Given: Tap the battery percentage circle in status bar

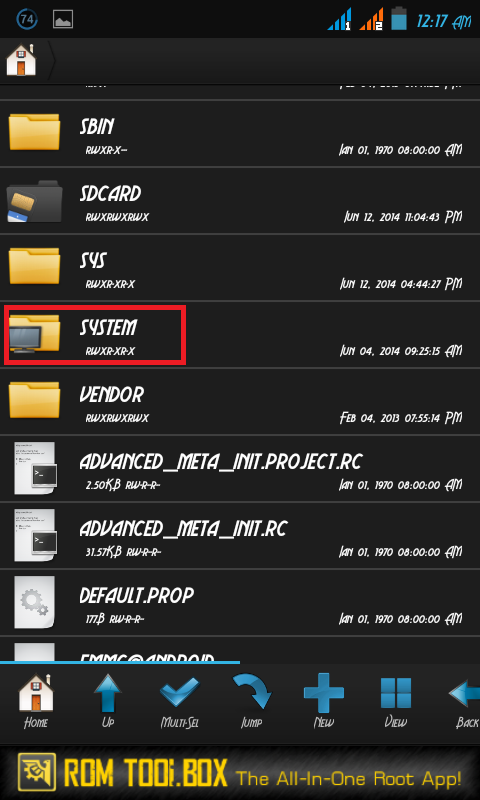Looking at the screenshot, I should click(x=27, y=19).
